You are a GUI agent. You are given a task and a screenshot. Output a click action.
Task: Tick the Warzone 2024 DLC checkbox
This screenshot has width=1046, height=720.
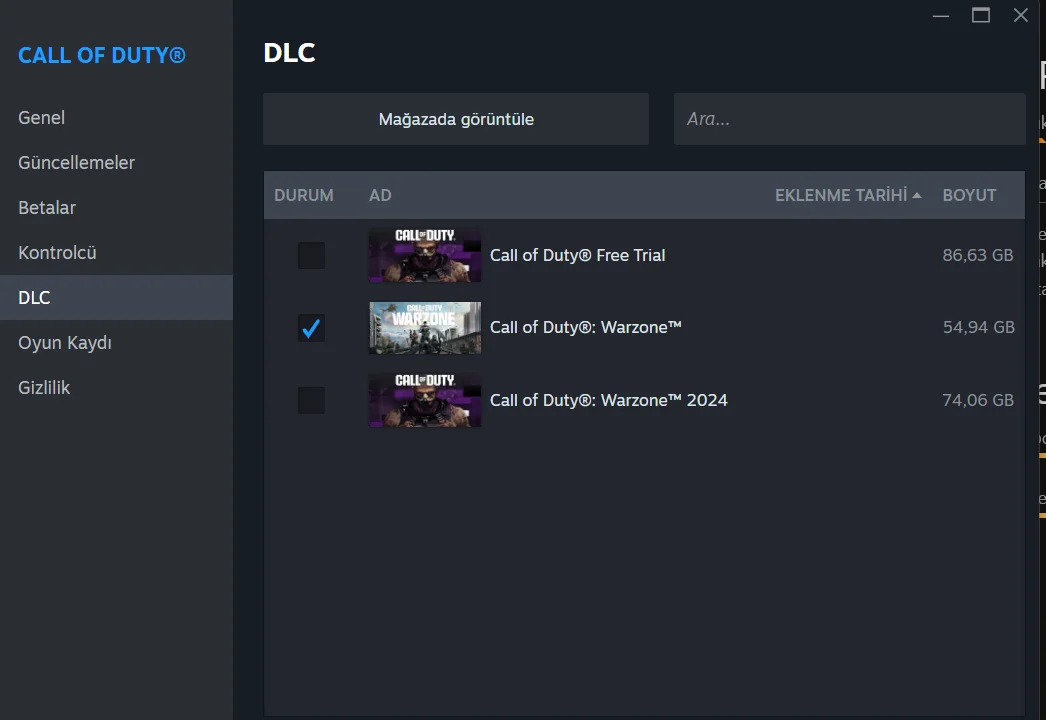312,400
